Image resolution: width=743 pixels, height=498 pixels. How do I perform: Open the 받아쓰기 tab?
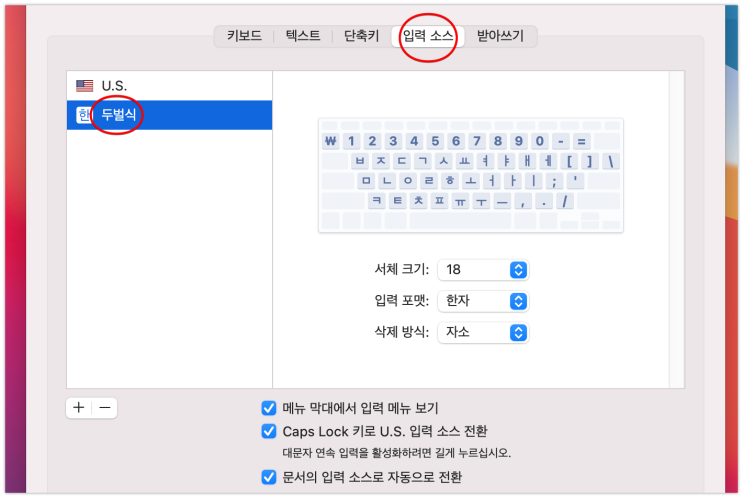coord(500,36)
